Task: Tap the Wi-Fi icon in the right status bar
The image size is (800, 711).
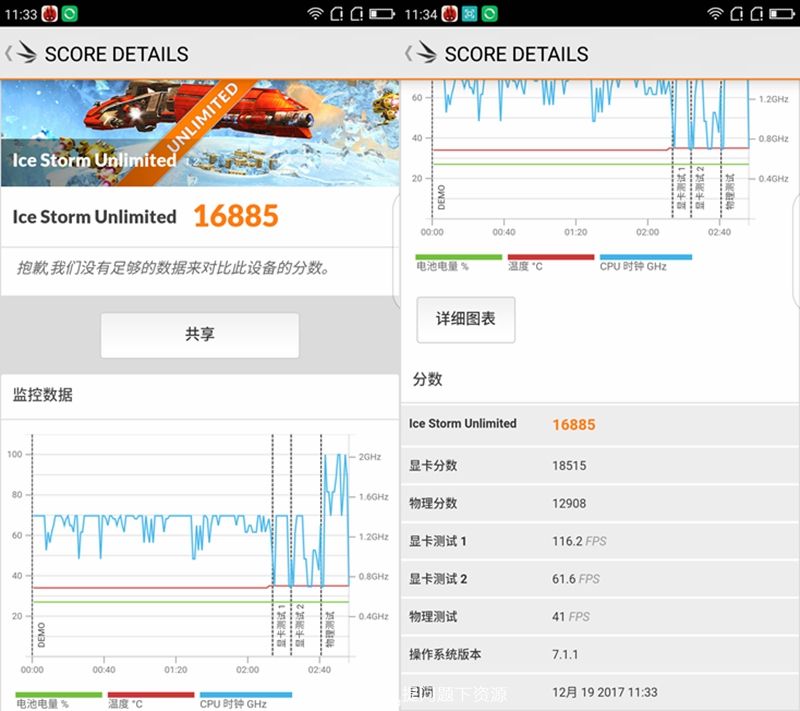Action: click(716, 14)
